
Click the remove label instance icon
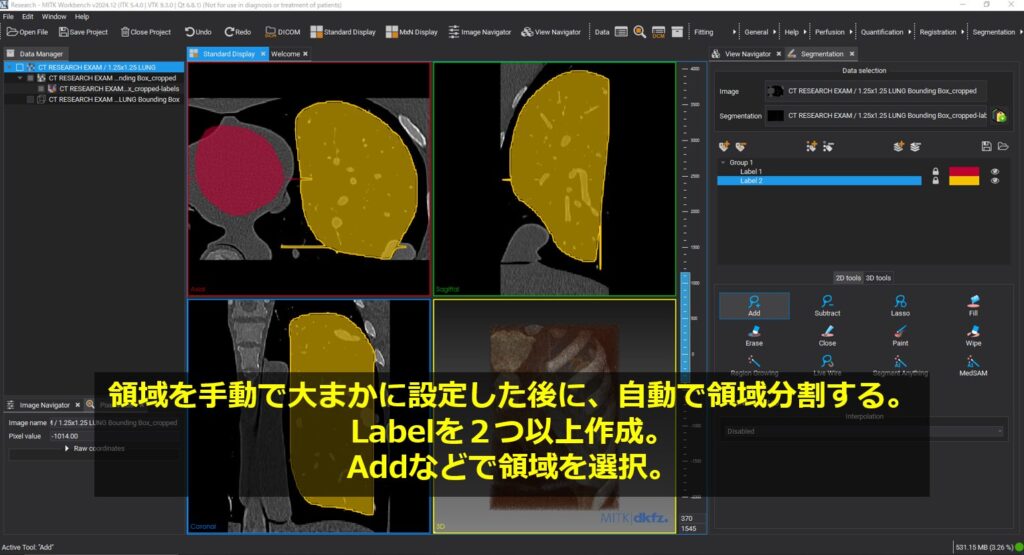click(828, 146)
